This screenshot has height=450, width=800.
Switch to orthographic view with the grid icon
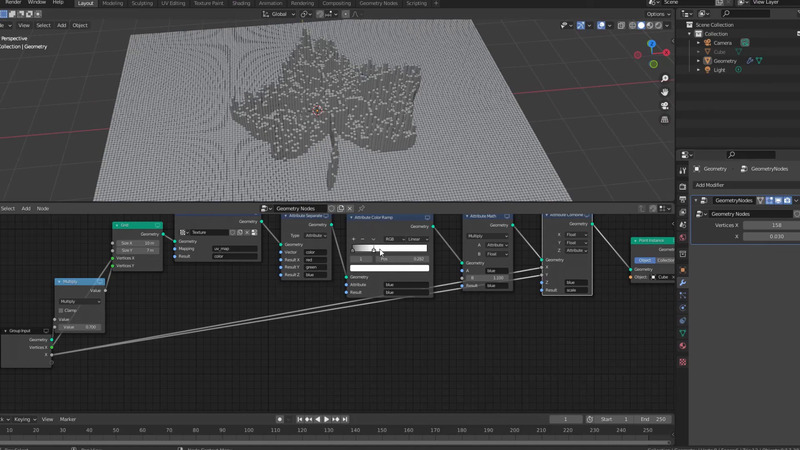pyautogui.click(x=665, y=120)
